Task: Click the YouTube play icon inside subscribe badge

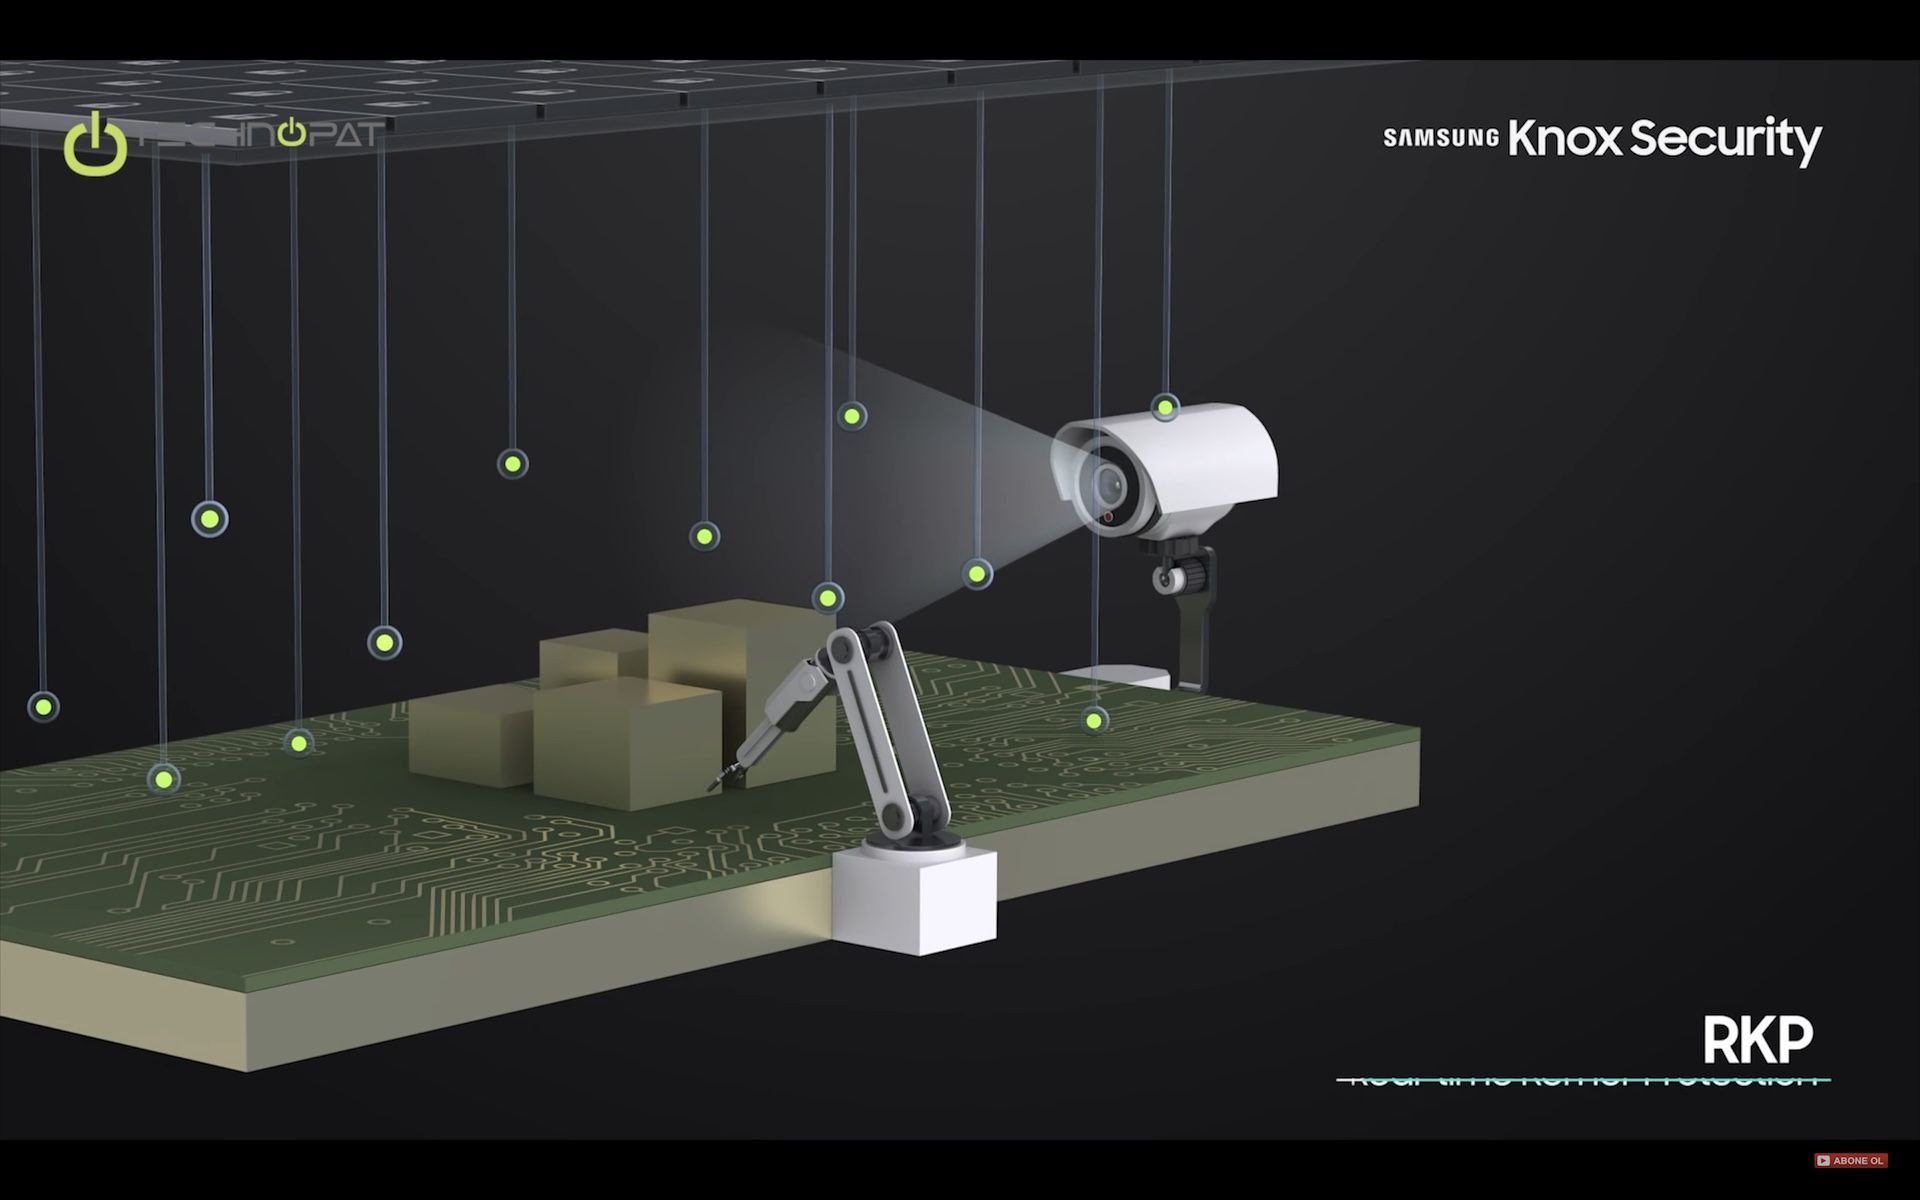Action: 1823,1161
